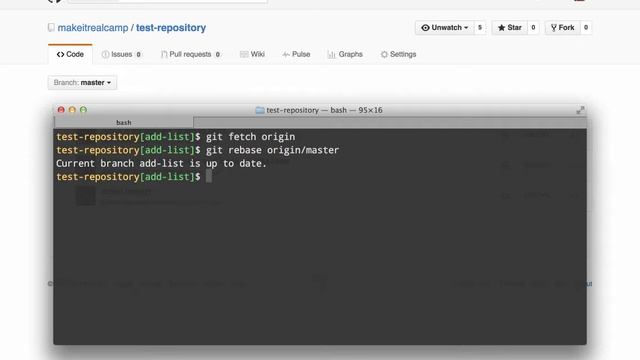The width and height of the screenshot is (640, 360).
Task: Click the Settings gear tab icon
Action: (x=384, y=54)
